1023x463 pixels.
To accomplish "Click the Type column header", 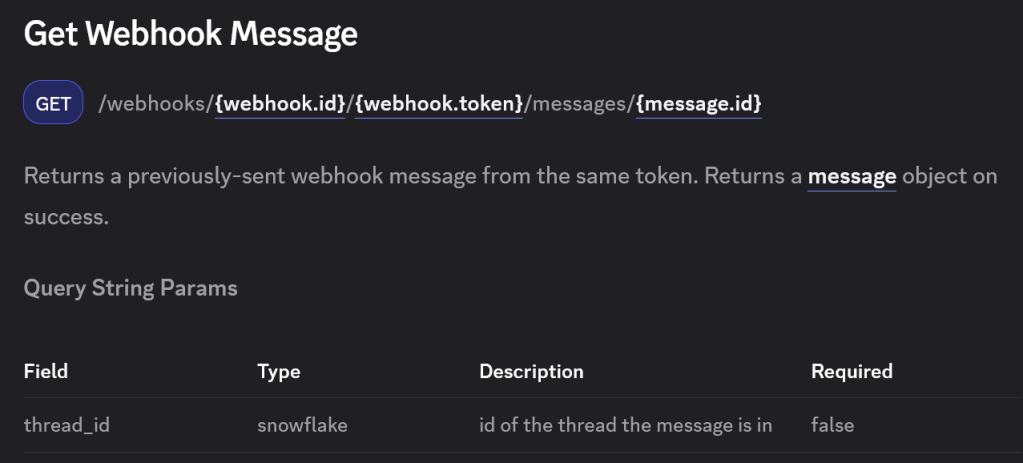I will (279, 371).
